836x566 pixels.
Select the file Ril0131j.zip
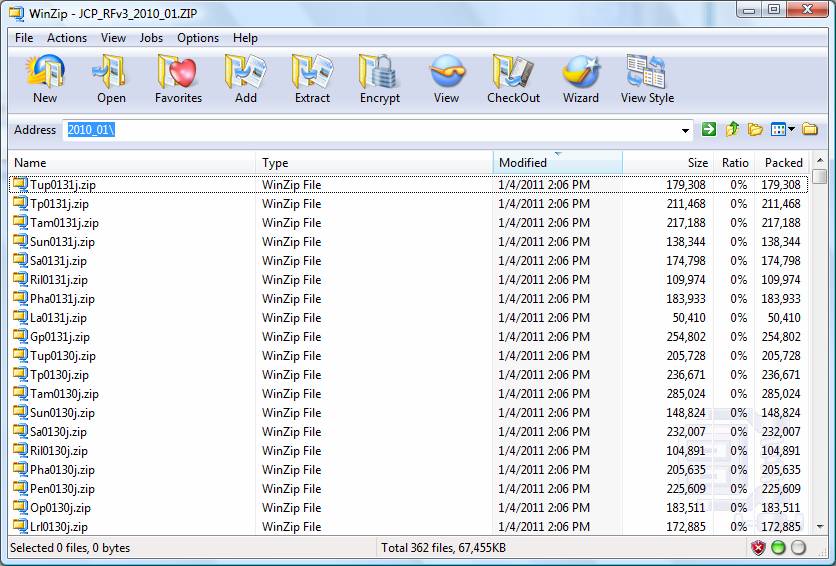click(x=59, y=280)
